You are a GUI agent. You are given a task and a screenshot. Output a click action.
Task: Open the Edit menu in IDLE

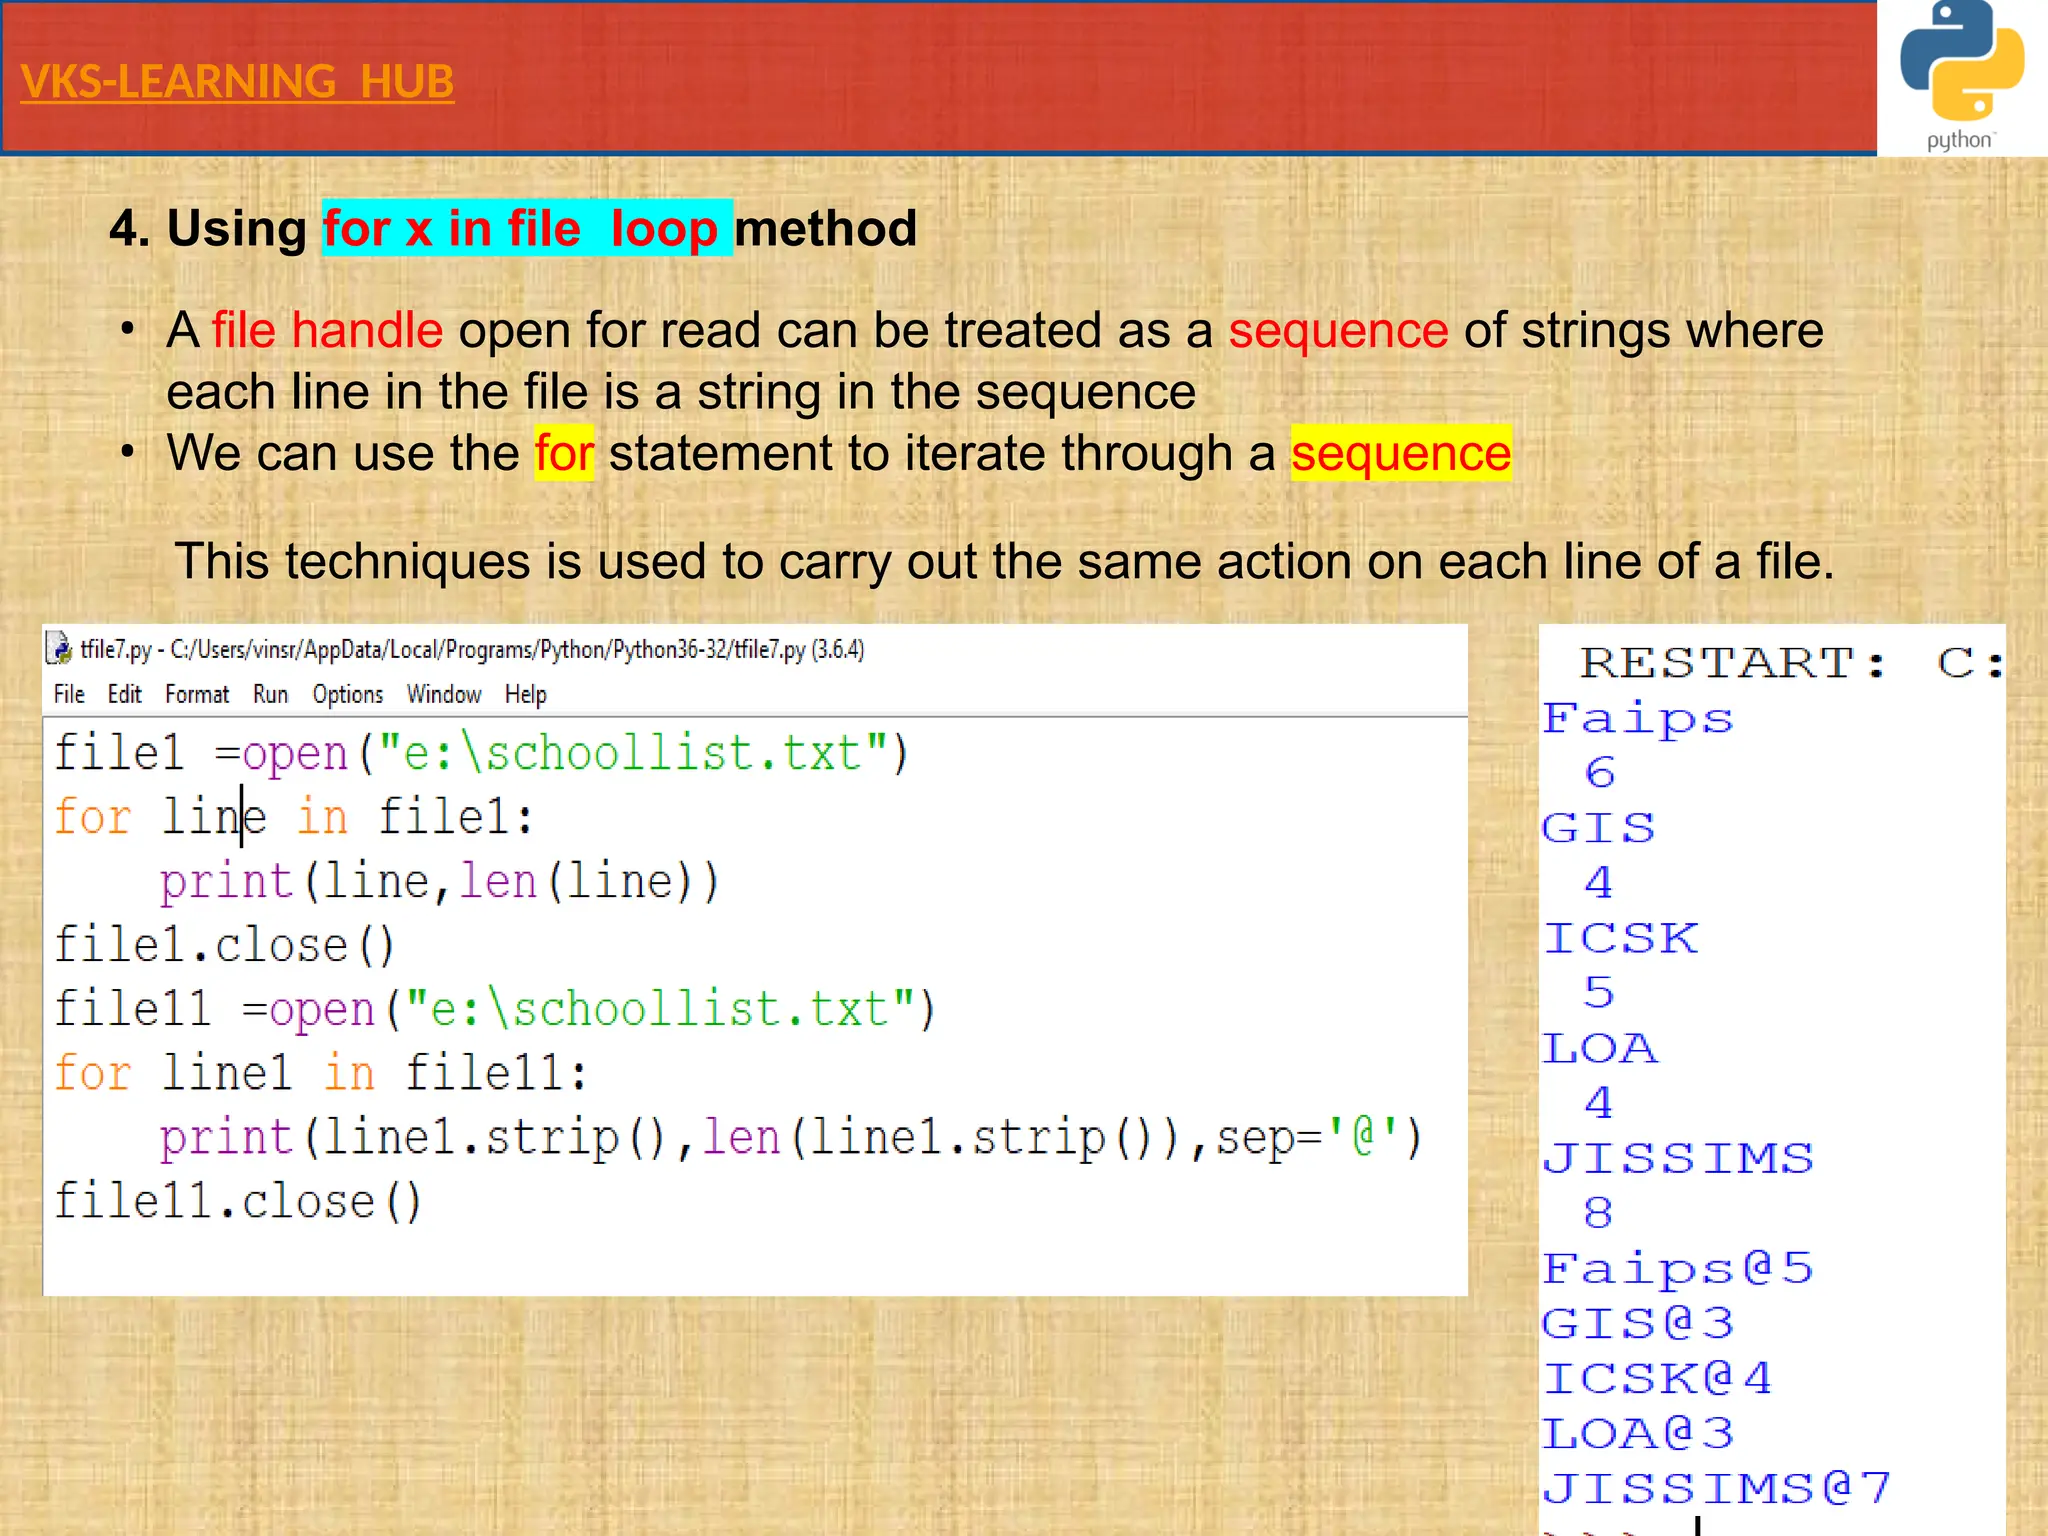point(125,694)
